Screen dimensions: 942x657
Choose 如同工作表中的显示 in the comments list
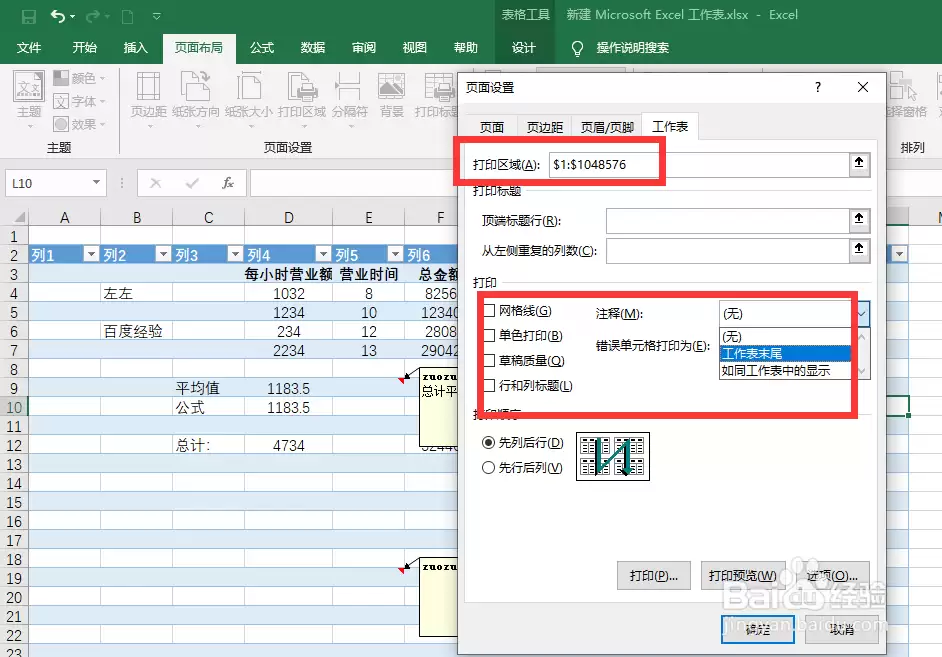tap(785, 371)
